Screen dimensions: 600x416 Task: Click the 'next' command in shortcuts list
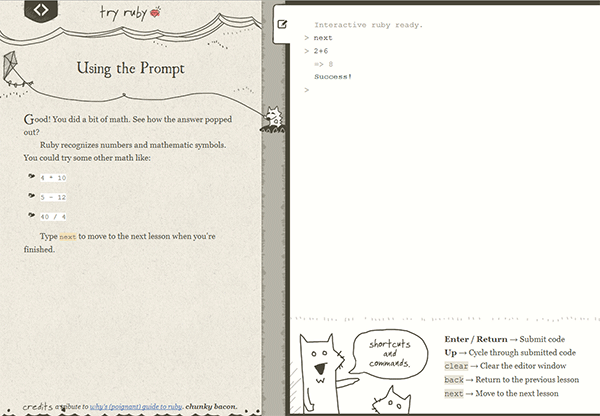[454, 394]
